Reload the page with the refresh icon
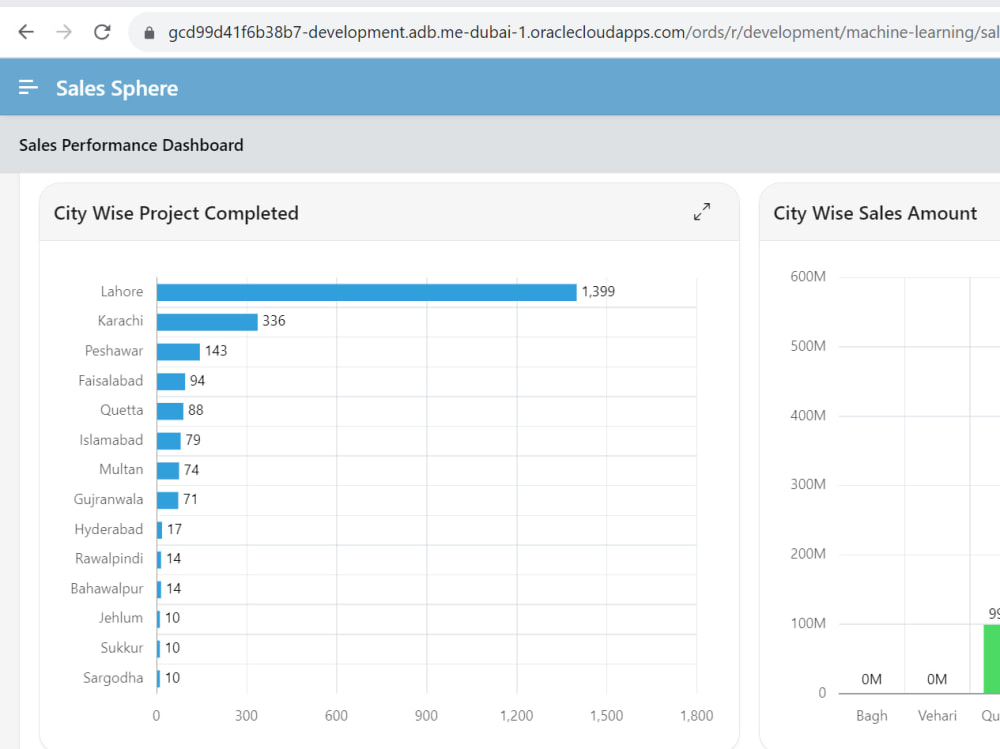This screenshot has width=1000, height=749. [x=102, y=31]
